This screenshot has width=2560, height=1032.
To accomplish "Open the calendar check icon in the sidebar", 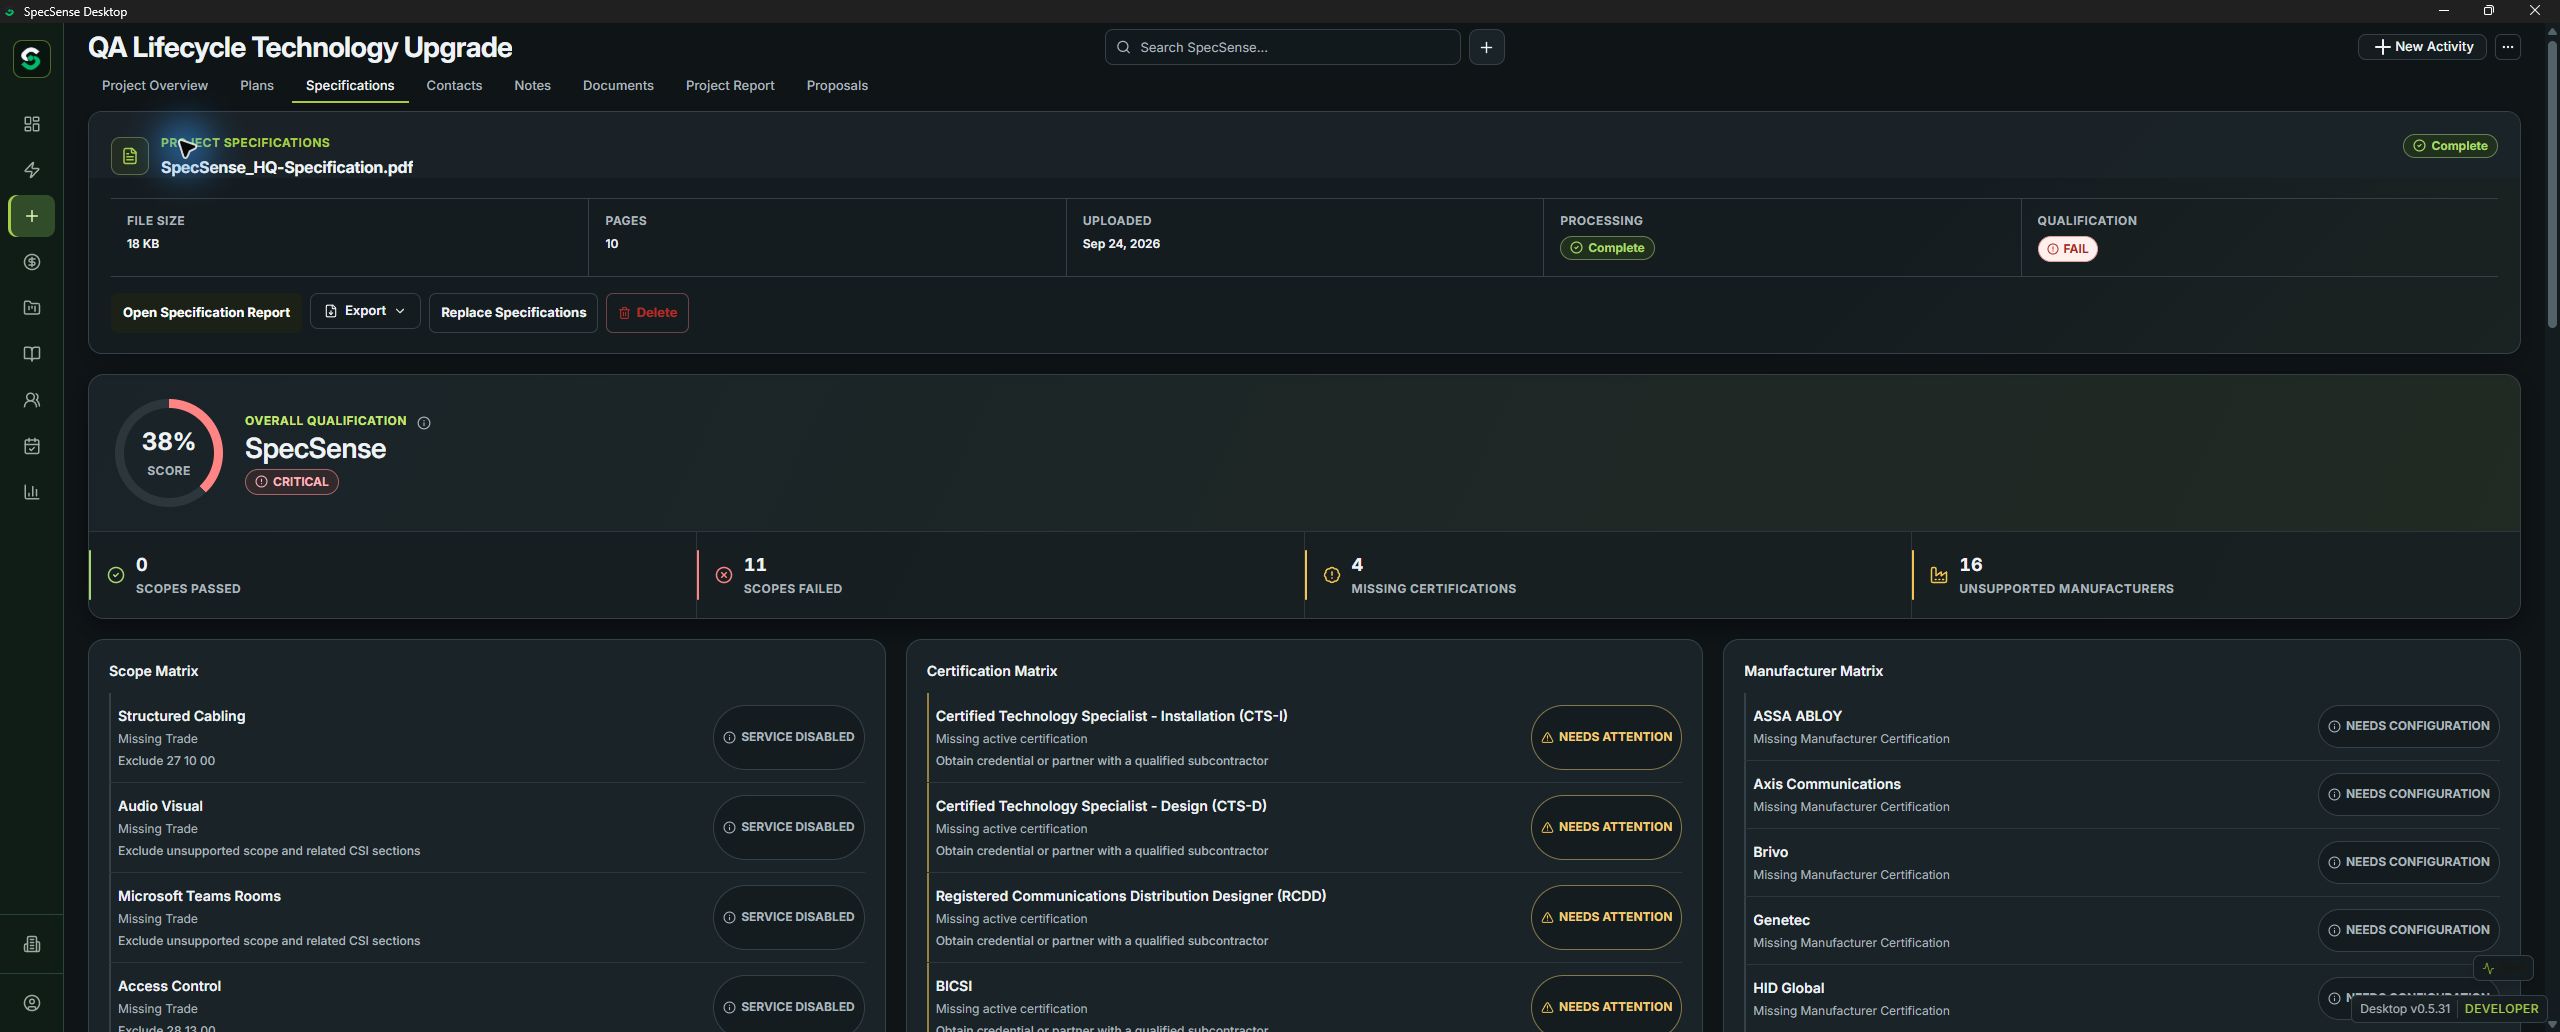I will point(32,446).
